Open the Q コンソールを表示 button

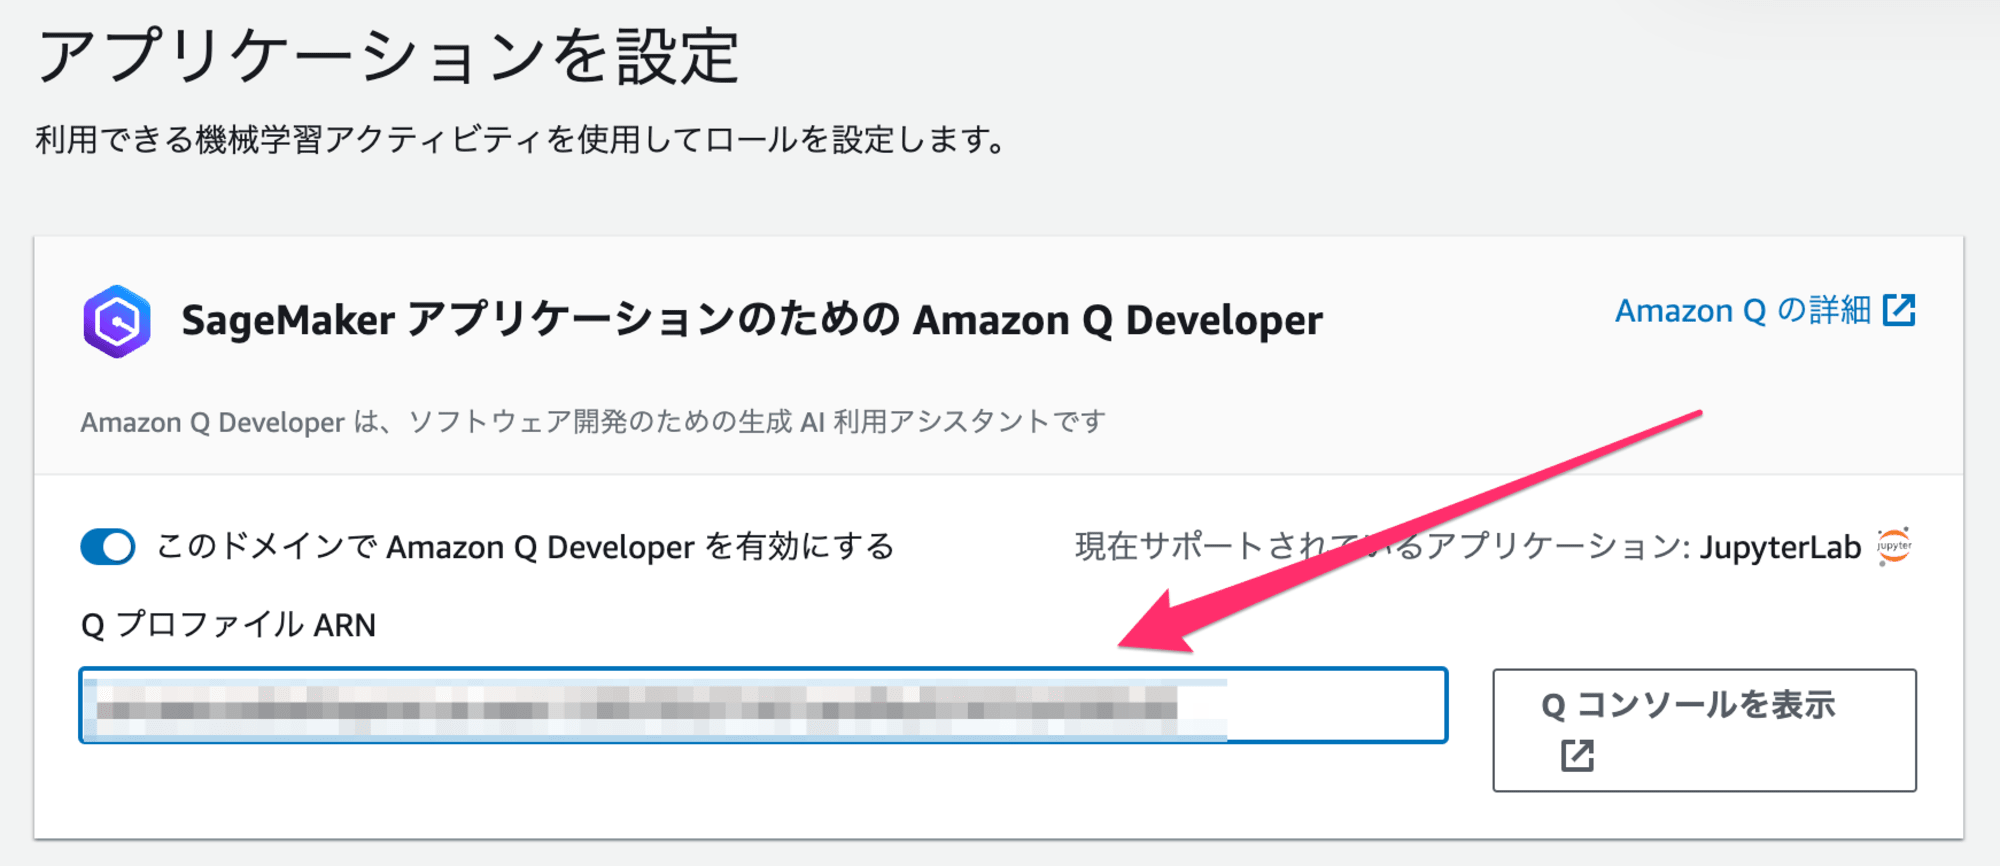coord(1704,730)
